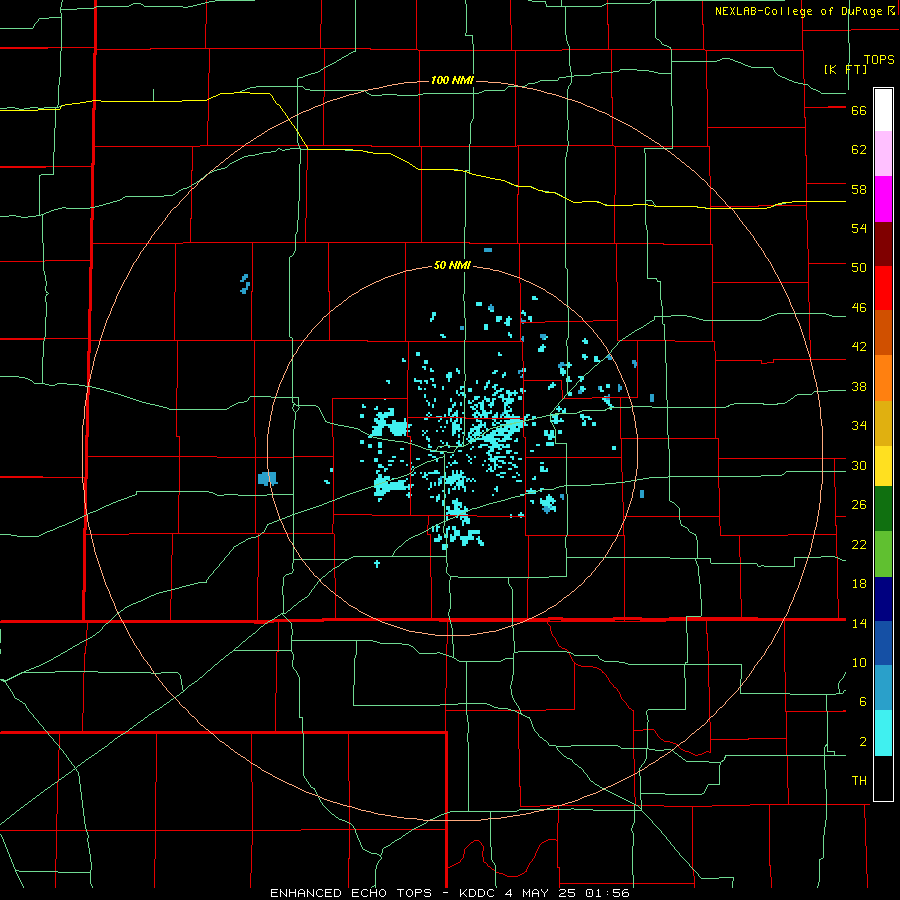900x900 pixels.
Task: Click the 2 scale label
Action: coord(862,742)
